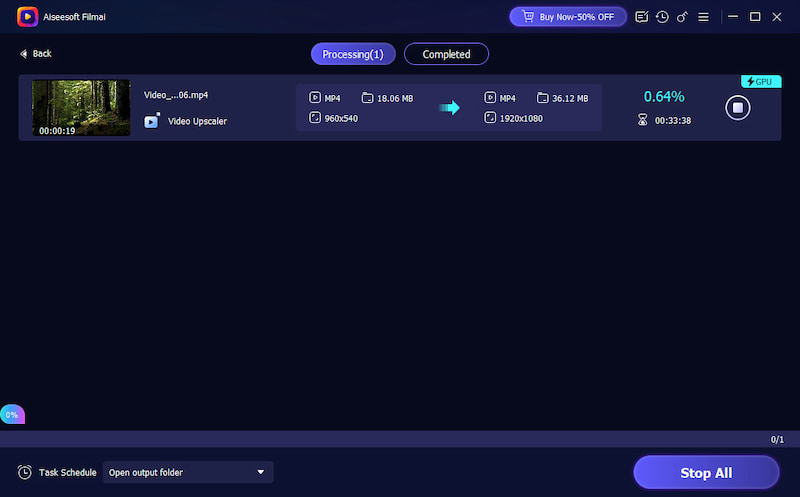
Task: Click the Aiseesoft Filmai logo
Action: click(27, 17)
